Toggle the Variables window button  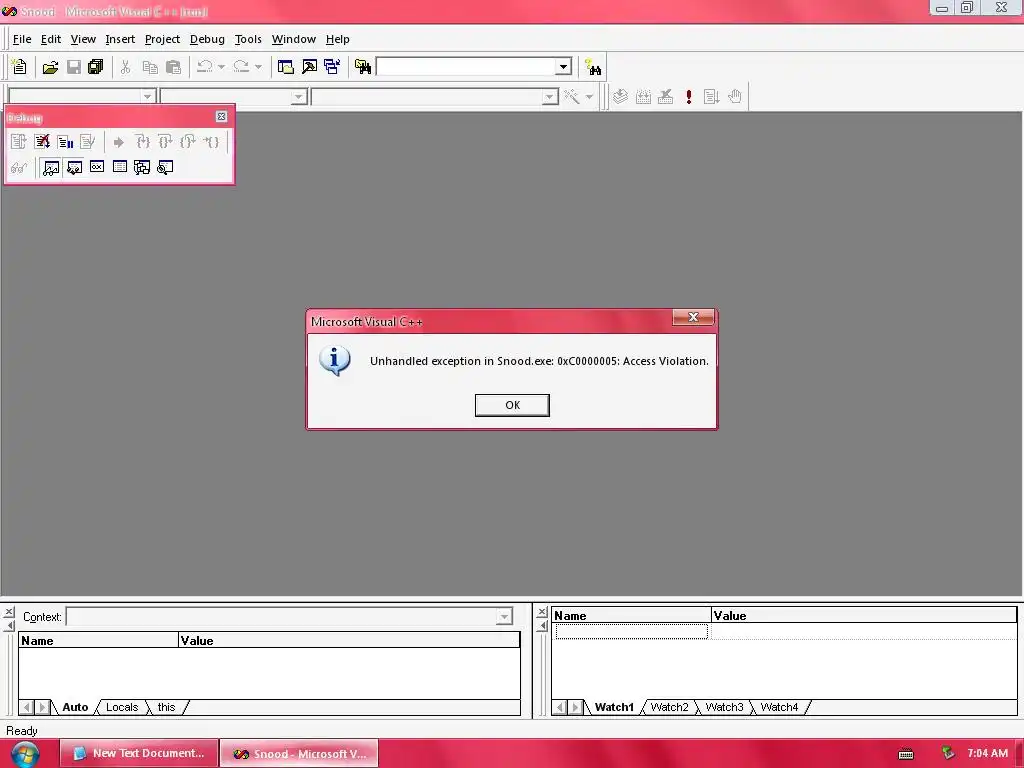(74, 168)
